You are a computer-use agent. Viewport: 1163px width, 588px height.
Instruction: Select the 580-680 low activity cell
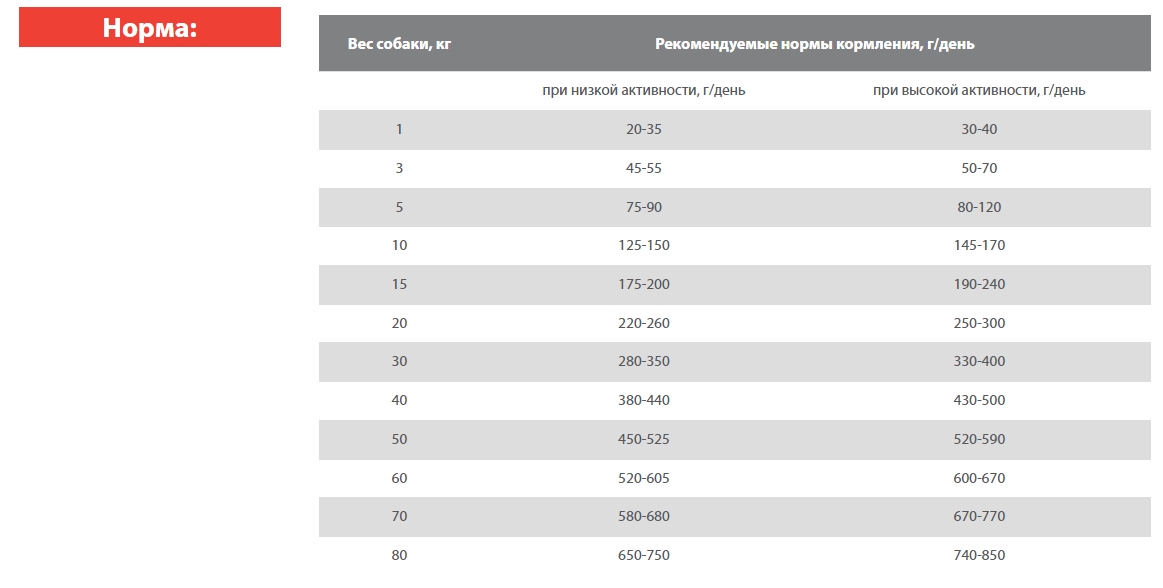click(643, 516)
